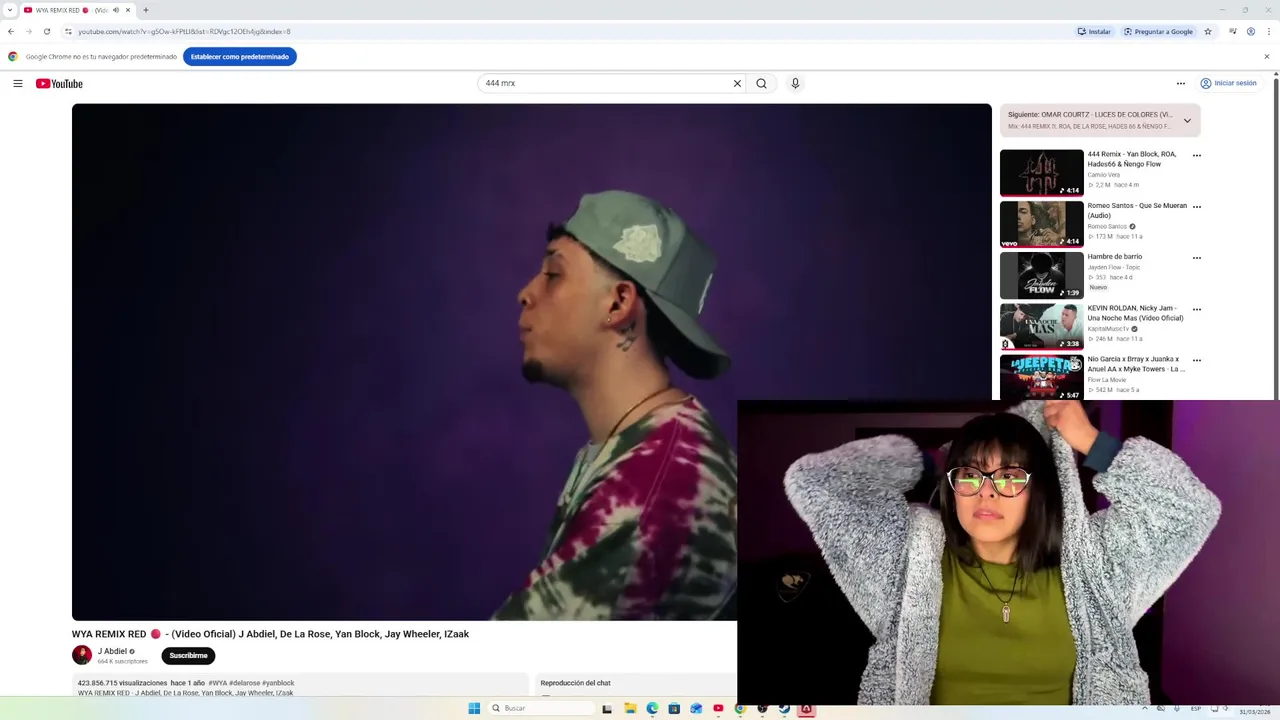Open options for Romeo Santos video
This screenshot has height=720, width=1280.
click(x=1197, y=207)
